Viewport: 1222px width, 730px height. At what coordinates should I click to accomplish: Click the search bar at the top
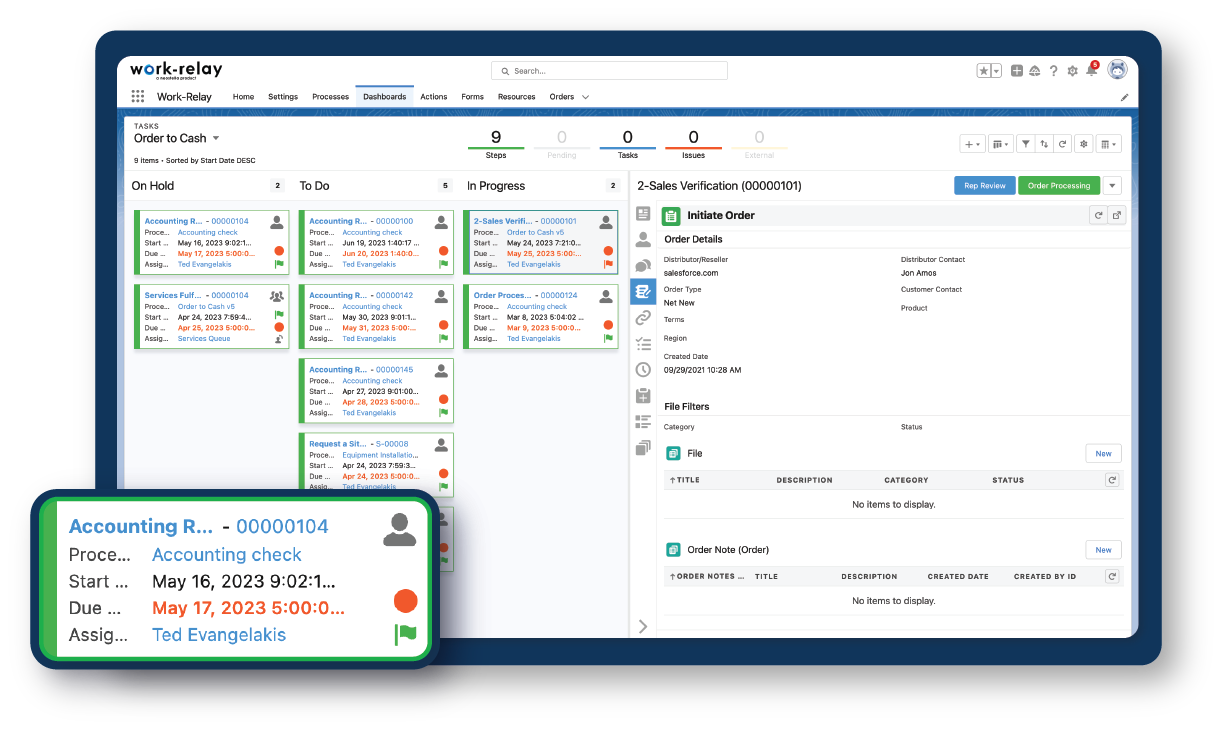[609, 70]
